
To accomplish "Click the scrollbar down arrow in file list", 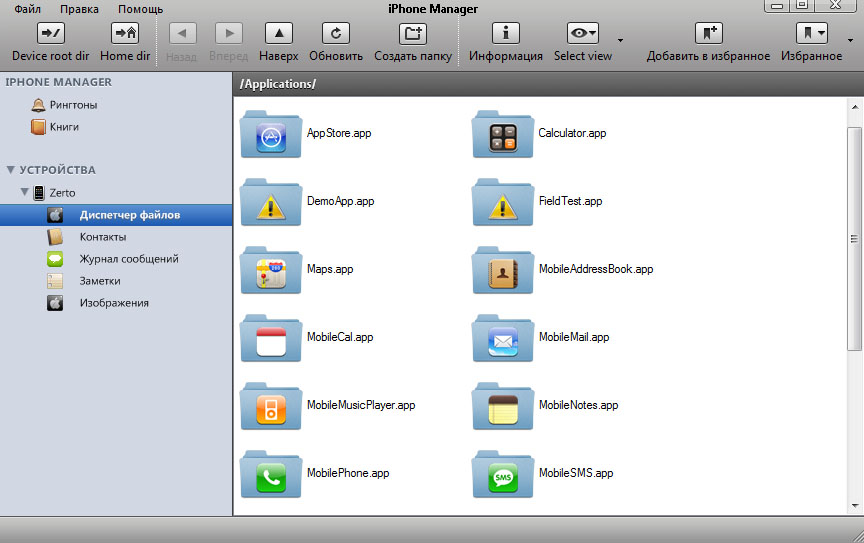I will [x=855, y=506].
